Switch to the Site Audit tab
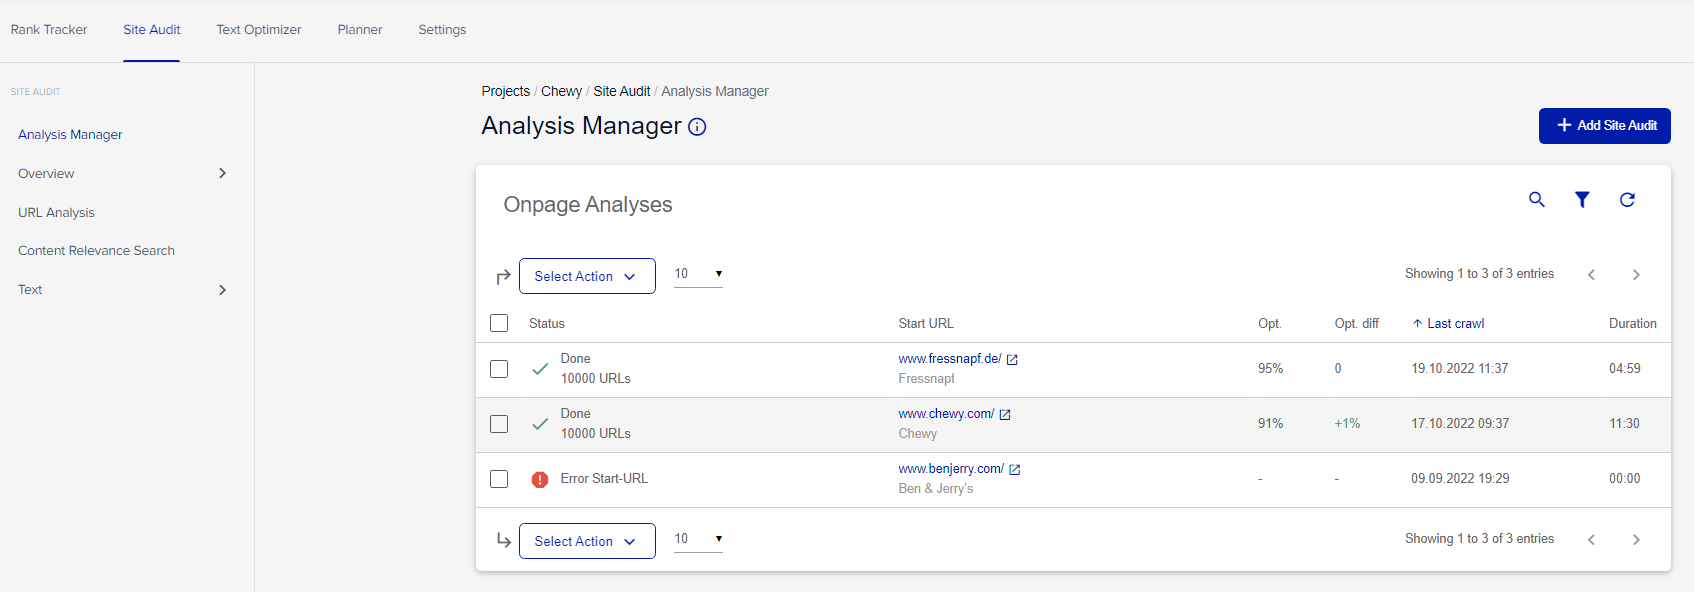 click(152, 30)
